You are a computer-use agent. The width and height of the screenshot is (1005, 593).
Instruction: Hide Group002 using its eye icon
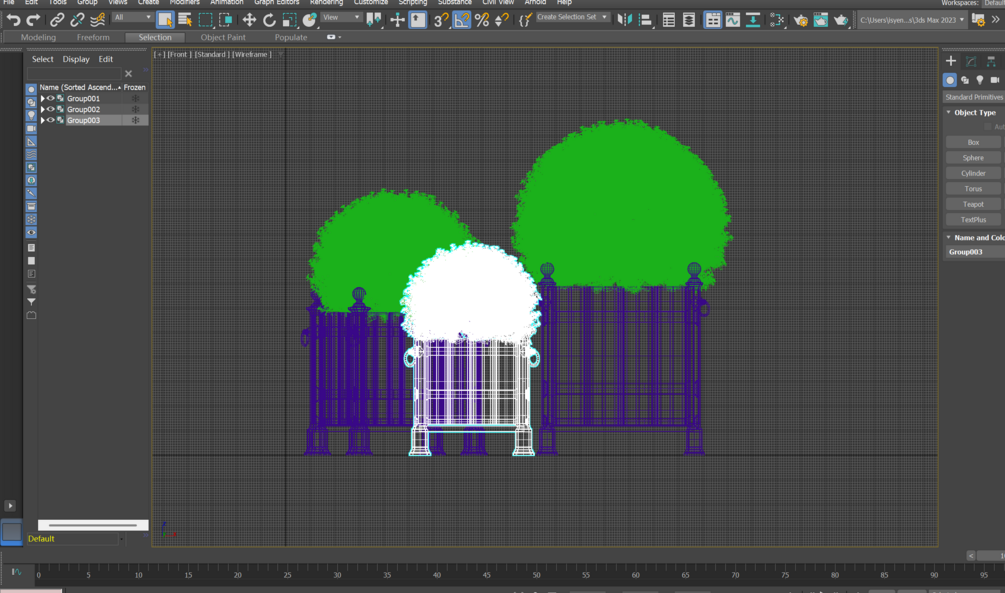click(x=51, y=110)
